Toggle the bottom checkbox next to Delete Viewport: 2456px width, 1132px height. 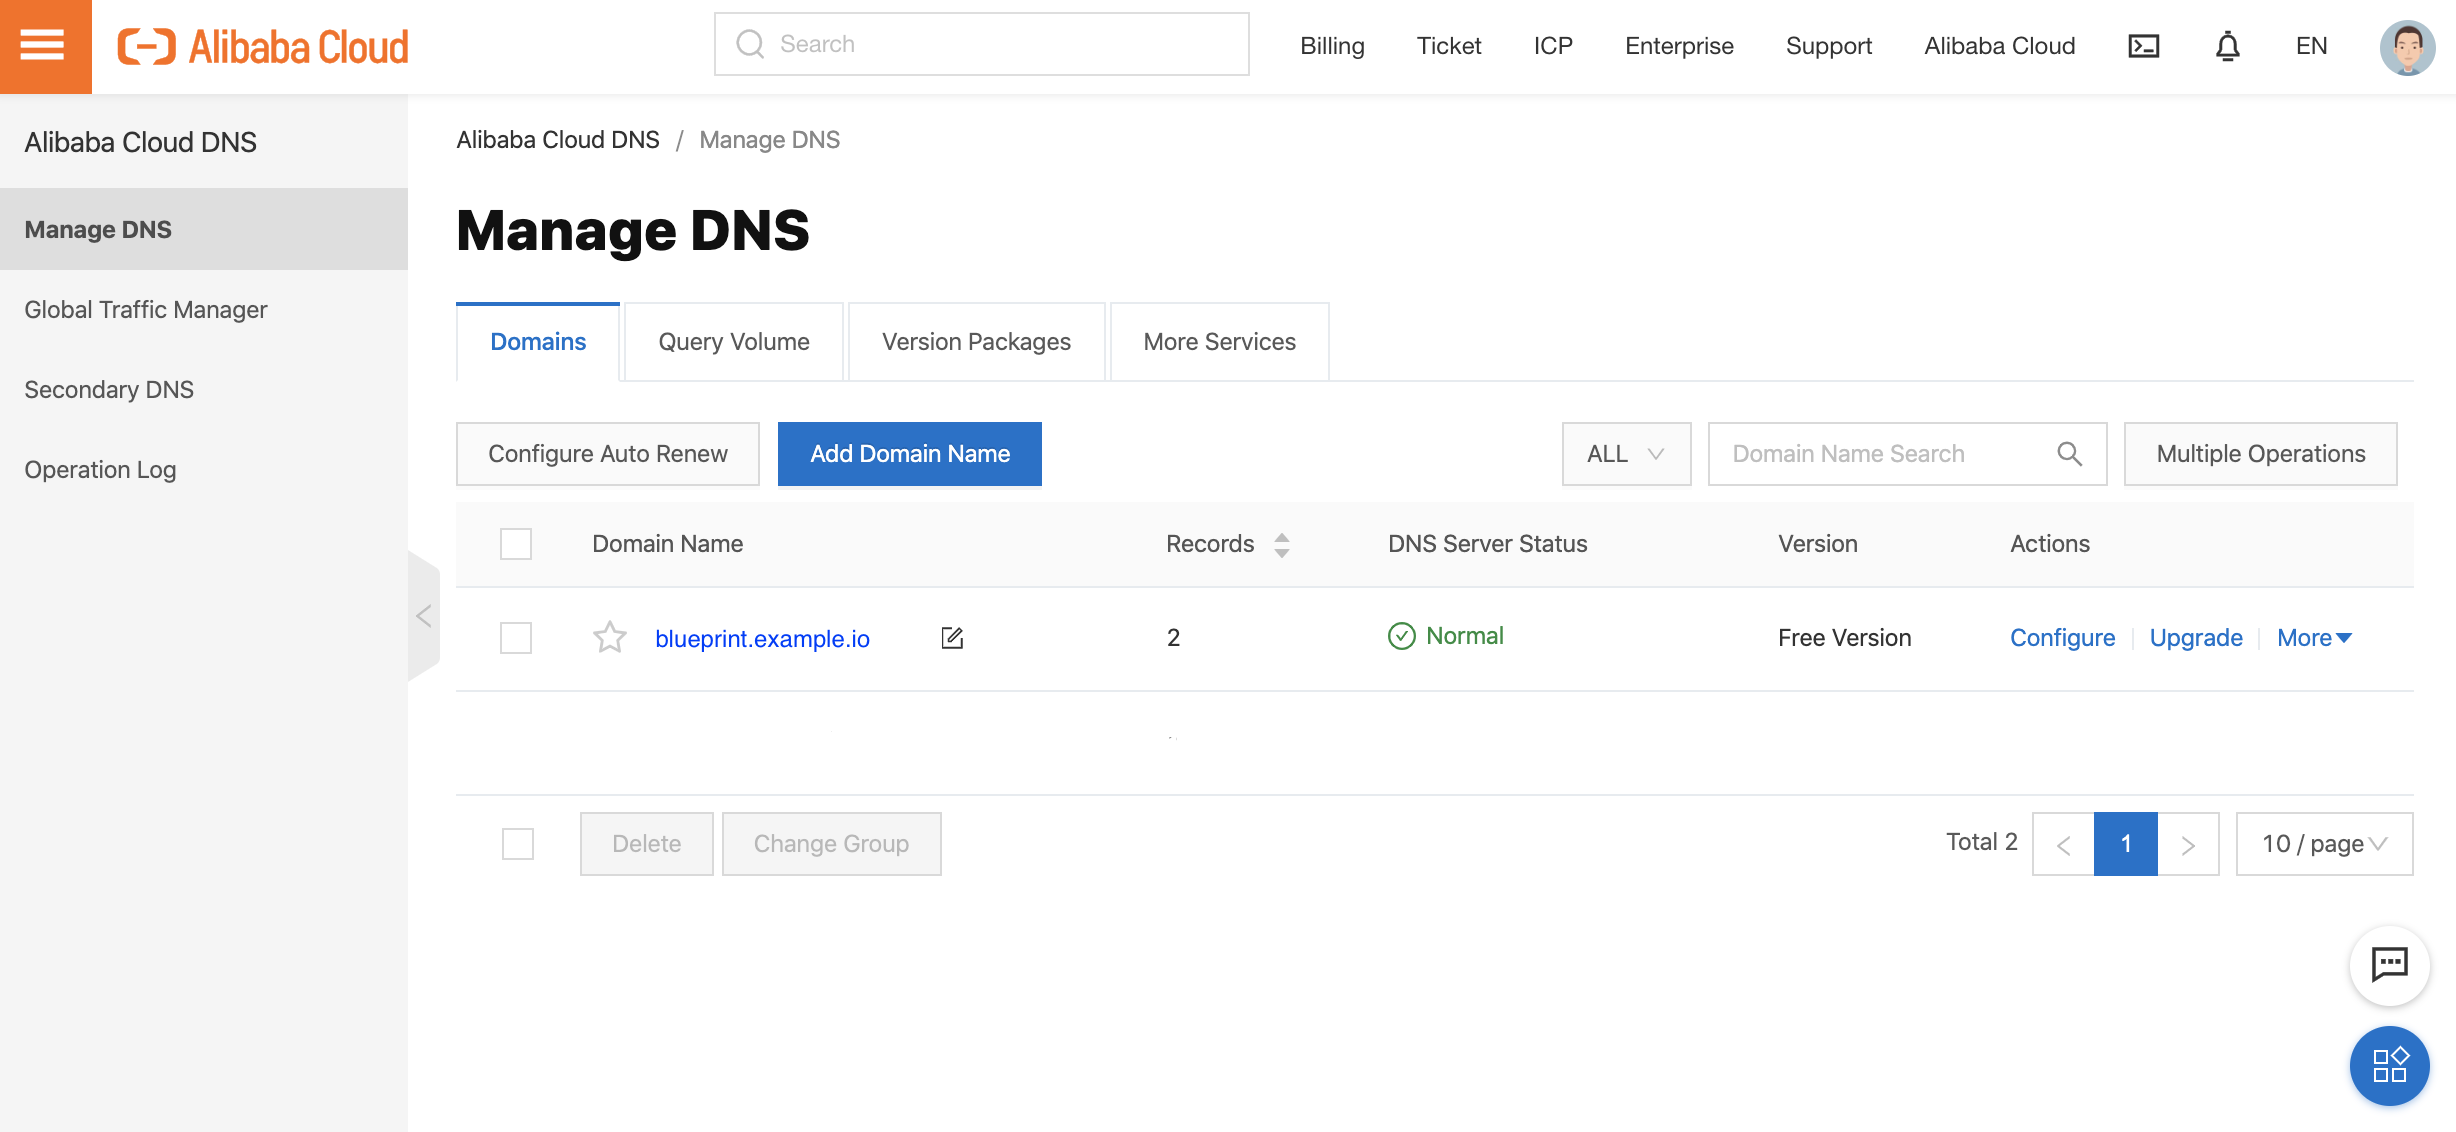[x=518, y=843]
